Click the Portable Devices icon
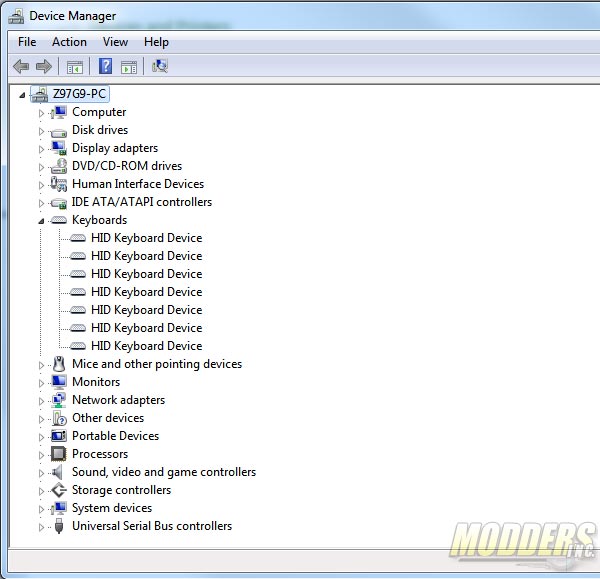 pos(59,436)
